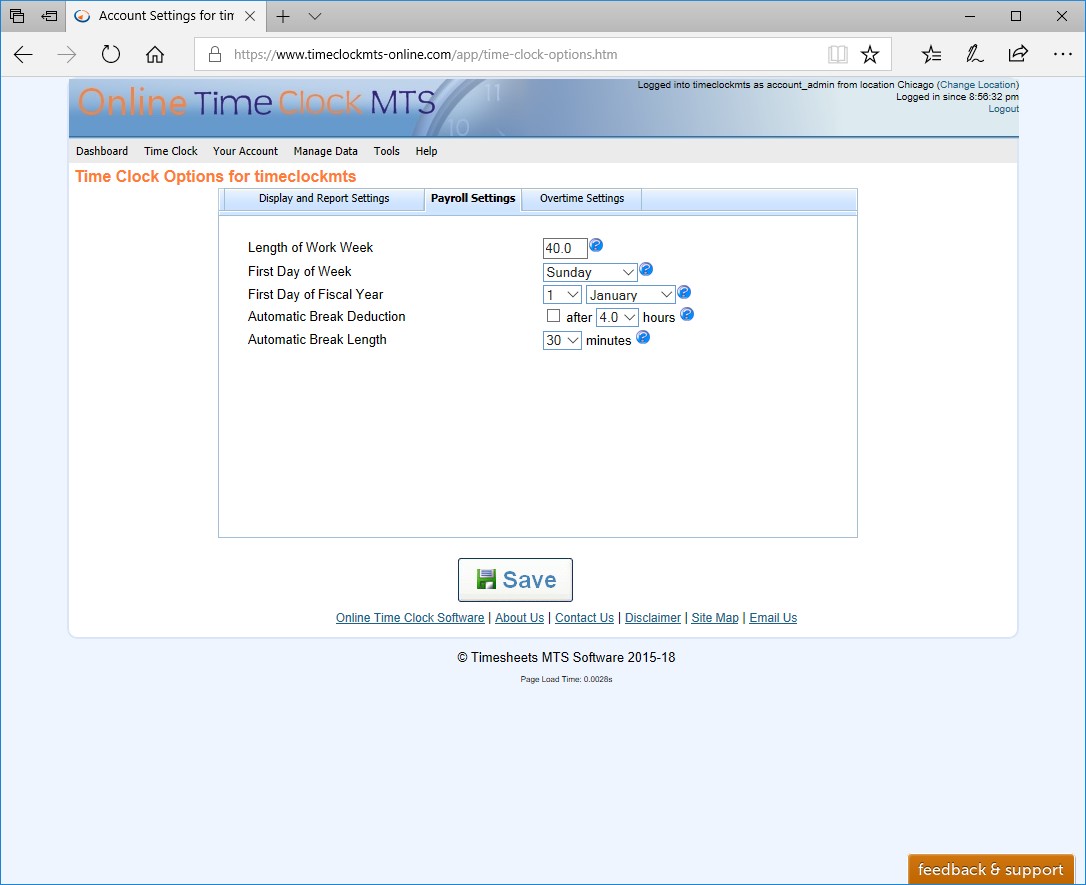Image resolution: width=1086 pixels, height=885 pixels.
Task: Open the Favorites hub
Action: pyautogui.click(x=932, y=55)
